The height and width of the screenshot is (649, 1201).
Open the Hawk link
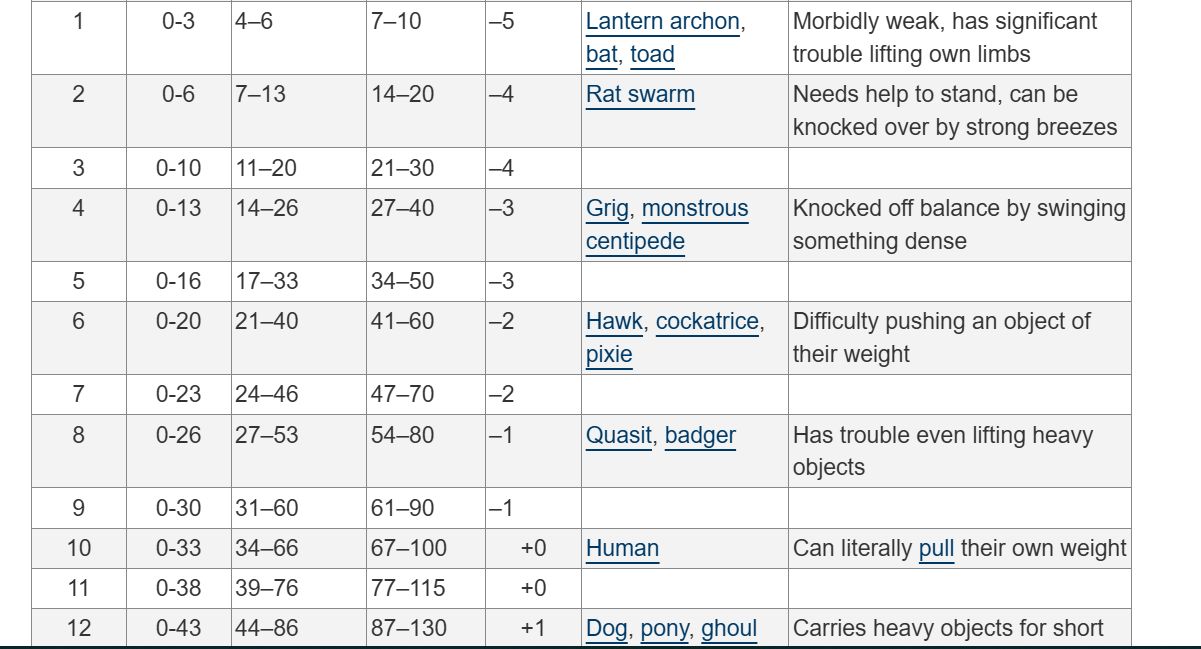(x=614, y=322)
